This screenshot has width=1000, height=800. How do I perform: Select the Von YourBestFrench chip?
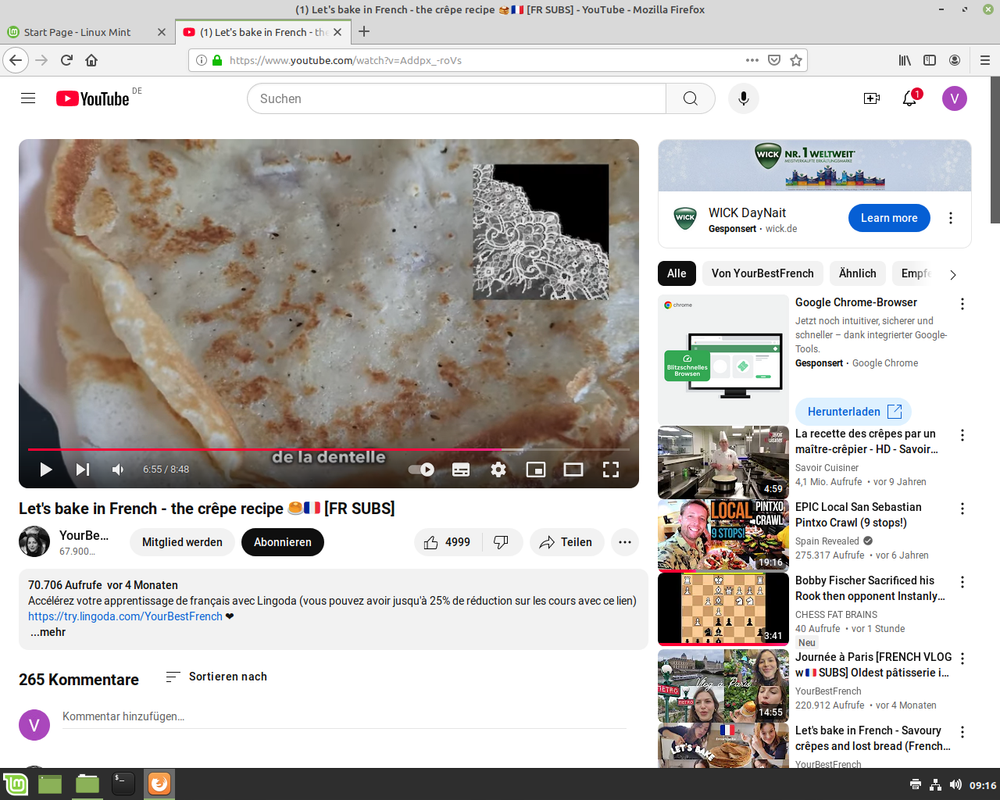(x=763, y=274)
